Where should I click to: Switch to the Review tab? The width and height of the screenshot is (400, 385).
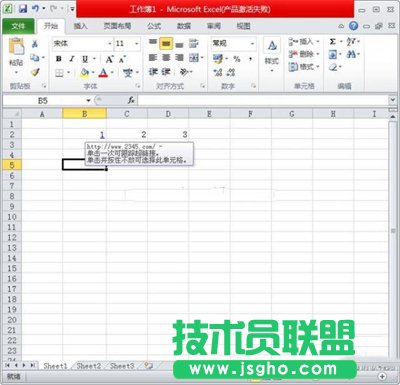(x=214, y=26)
